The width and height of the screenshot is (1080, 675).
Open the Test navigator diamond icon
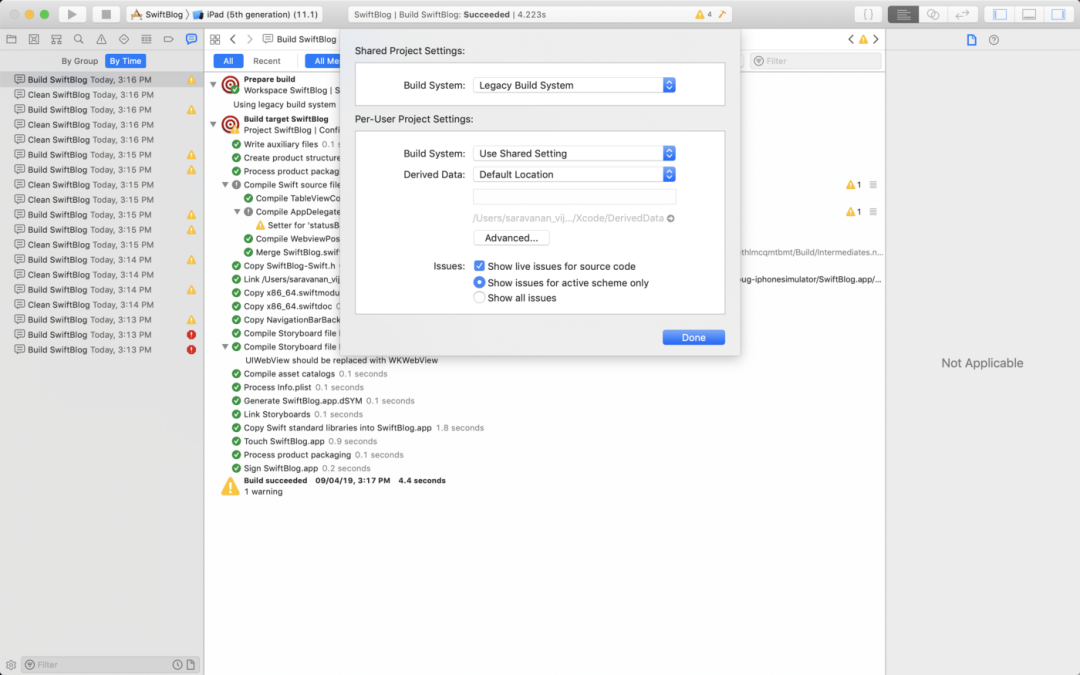(x=124, y=39)
